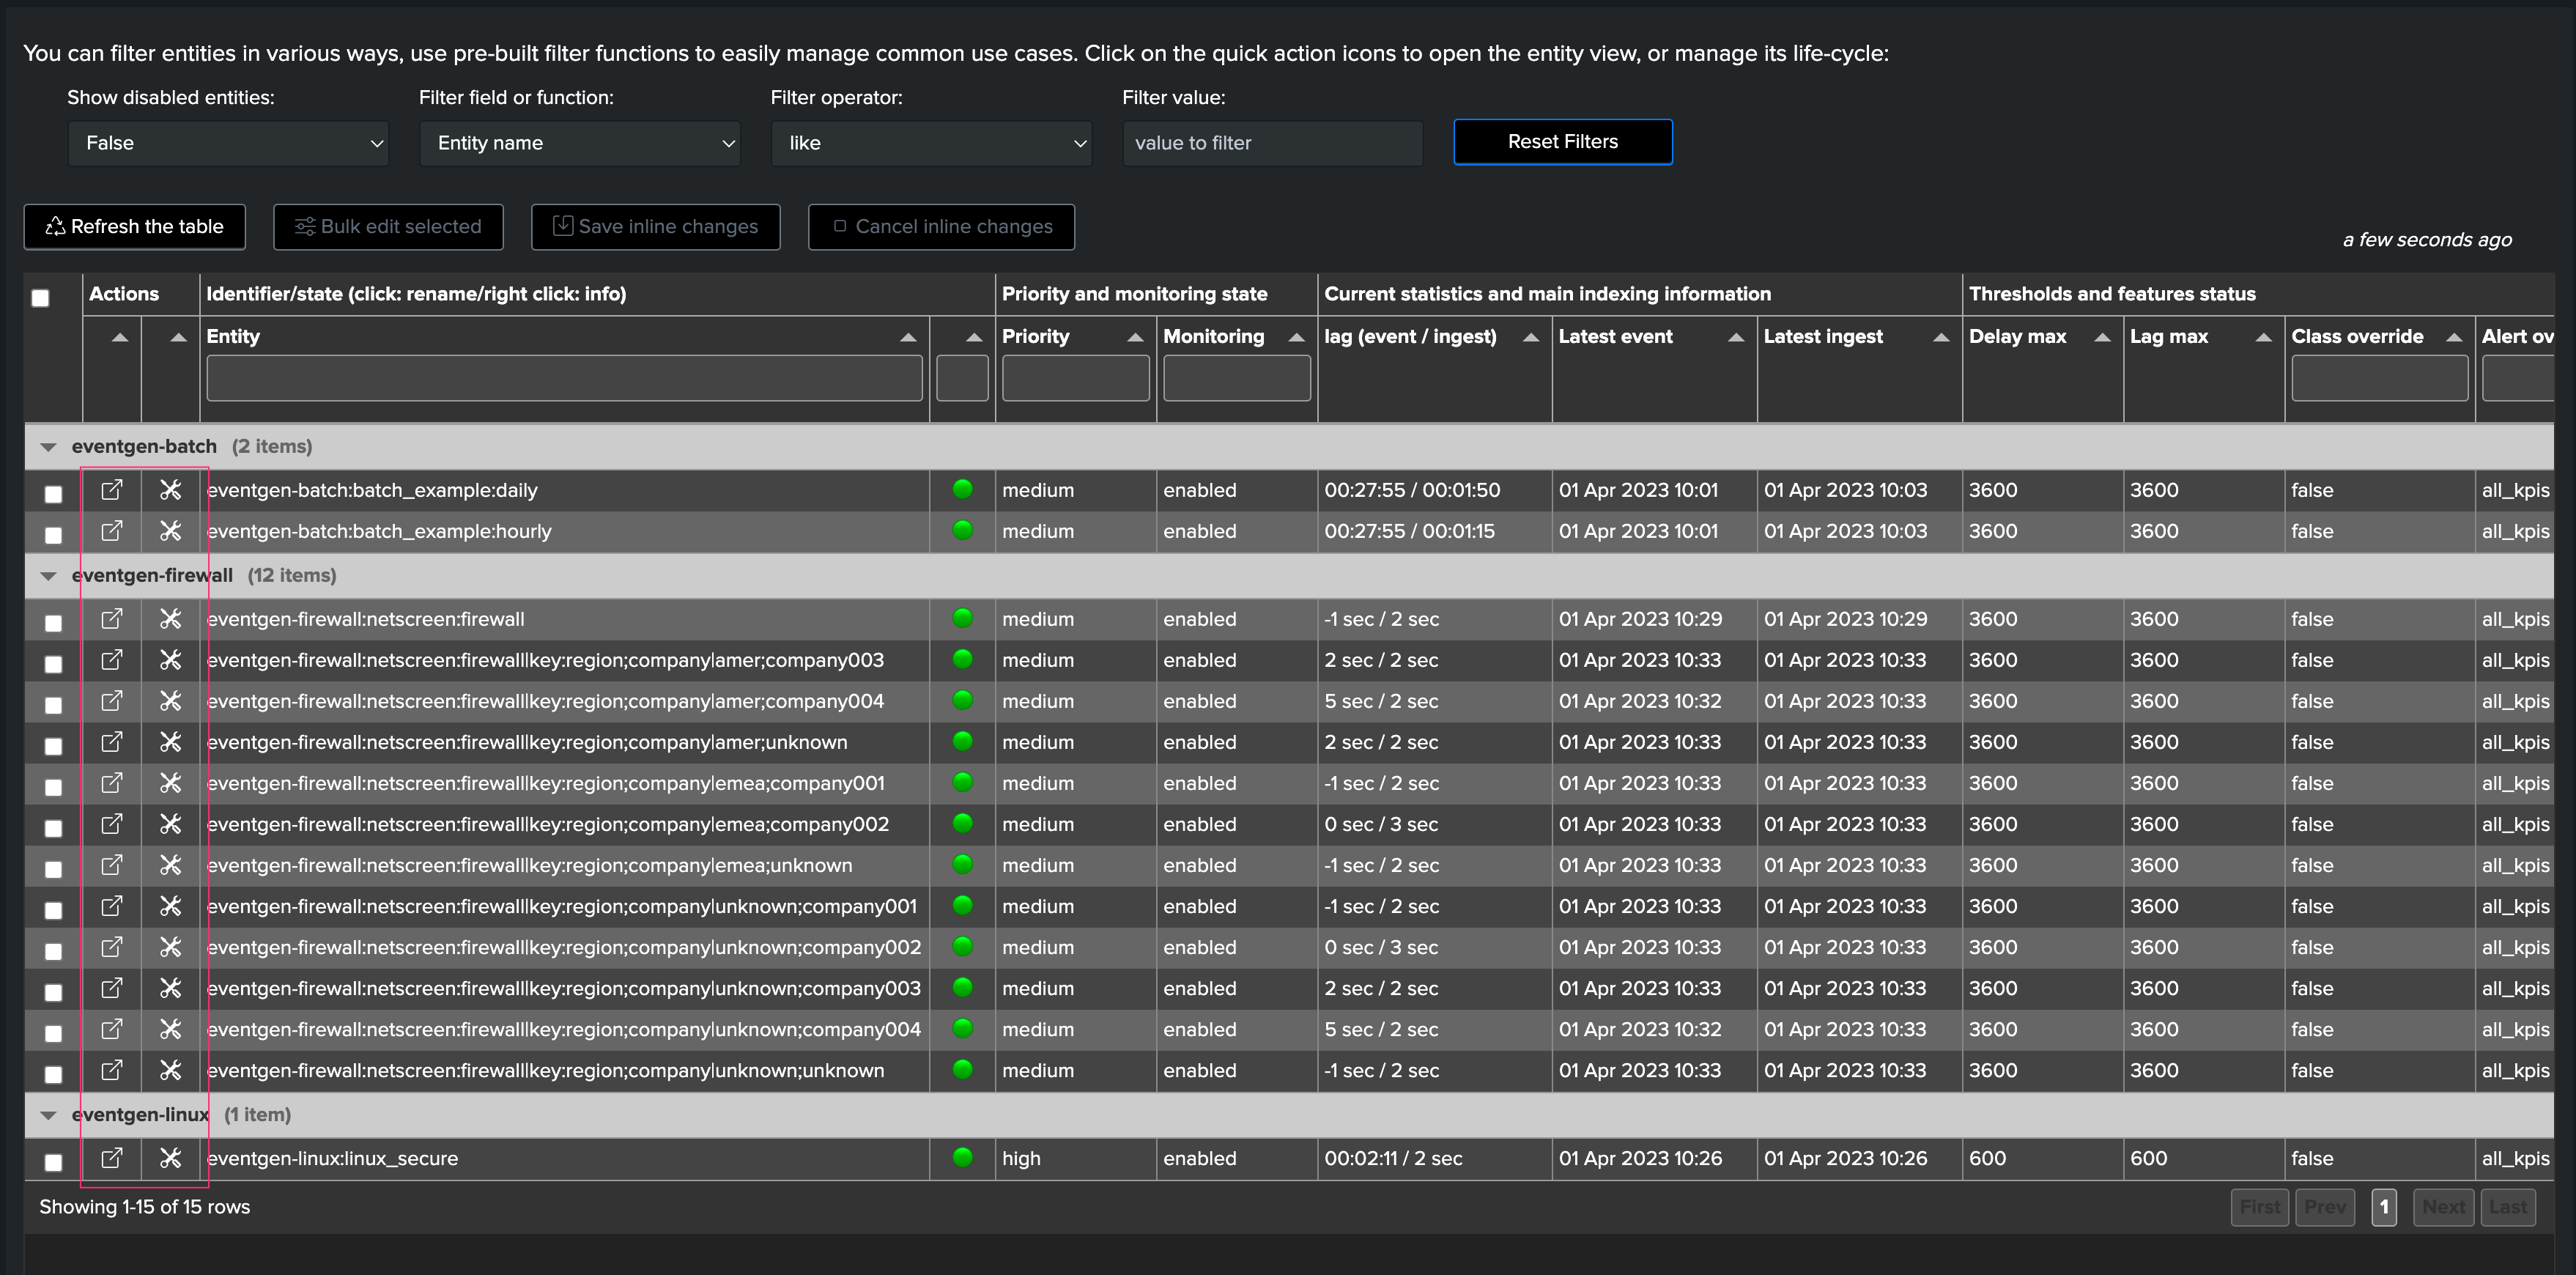Image resolution: width=2576 pixels, height=1275 pixels.
Task: Open entity view for batch_example:hourly
Action: (112, 531)
